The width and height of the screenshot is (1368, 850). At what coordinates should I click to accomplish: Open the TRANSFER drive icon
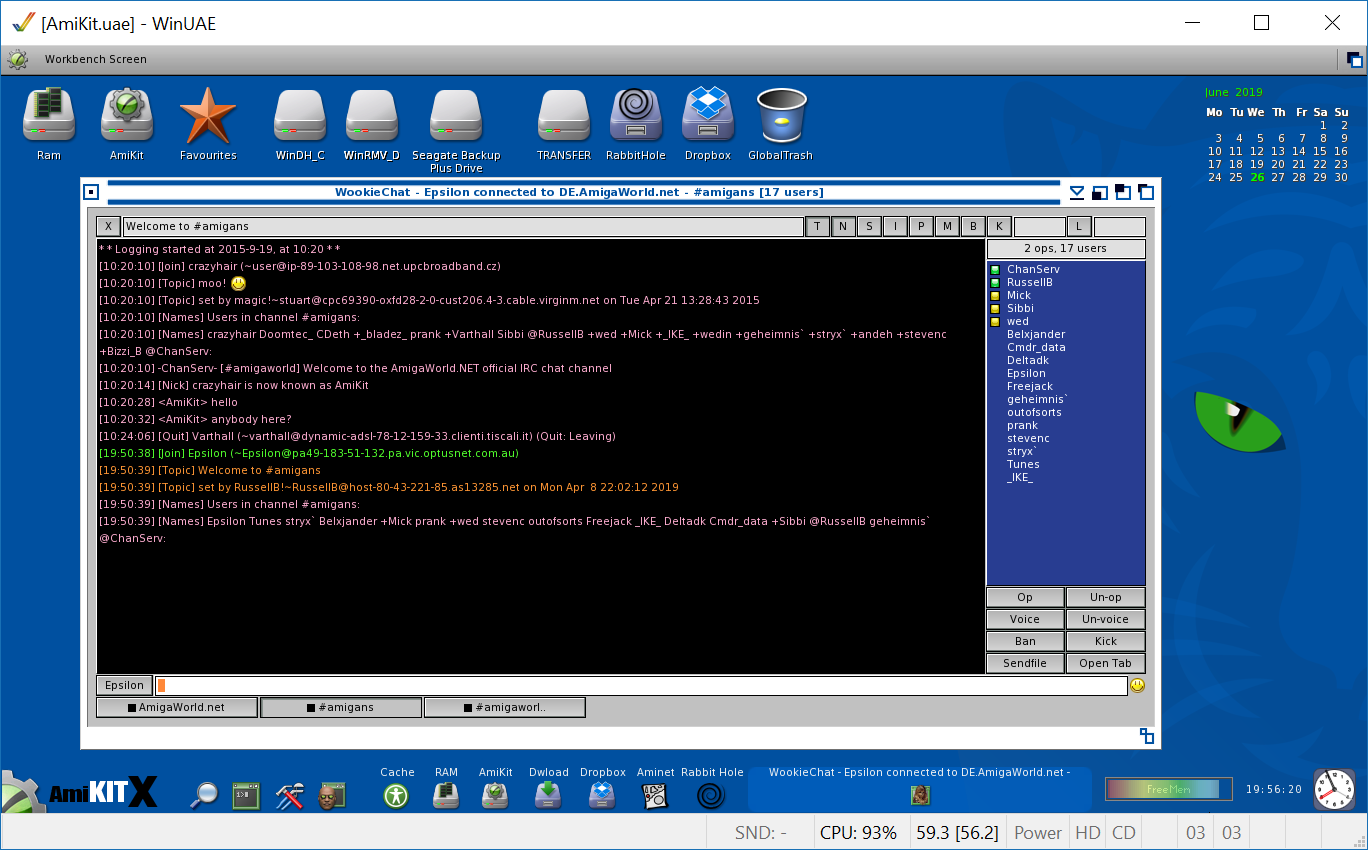pos(564,115)
